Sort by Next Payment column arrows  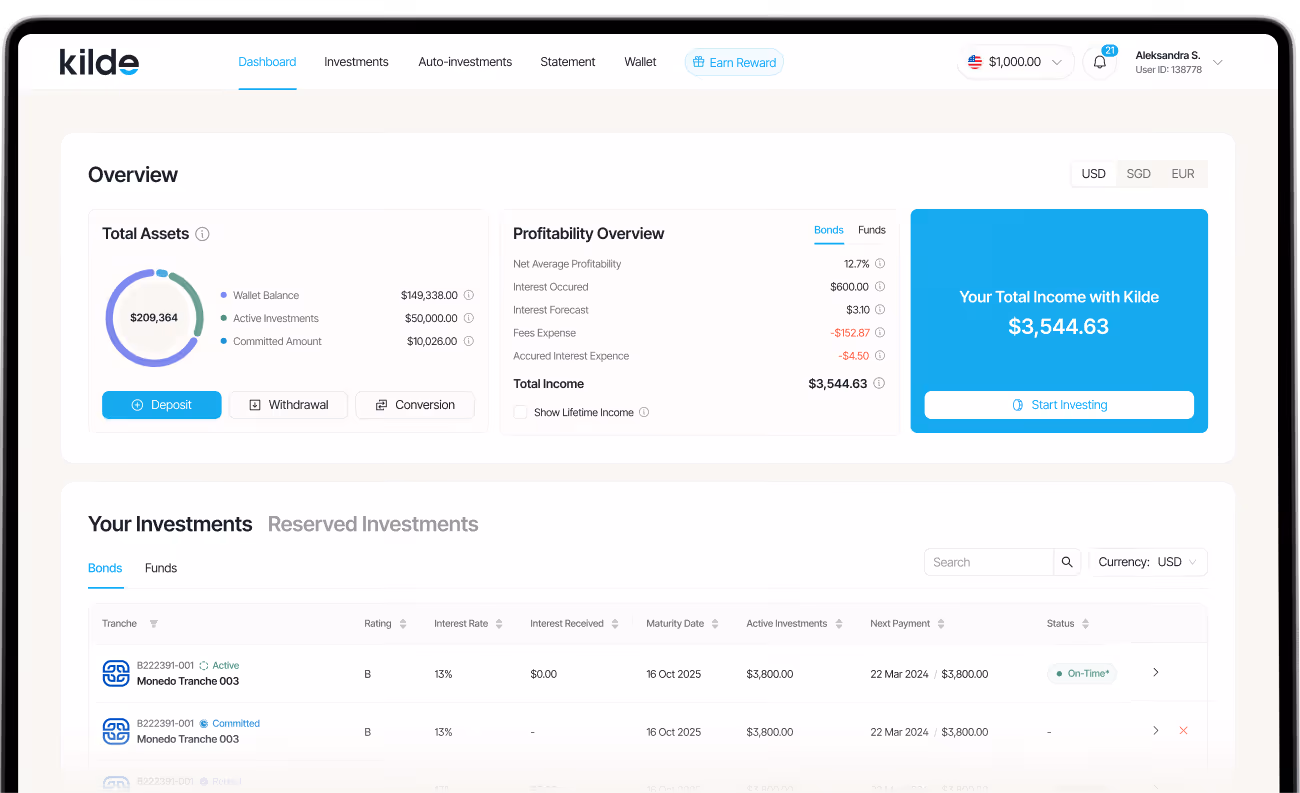pyautogui.click(x=941, y=624)
